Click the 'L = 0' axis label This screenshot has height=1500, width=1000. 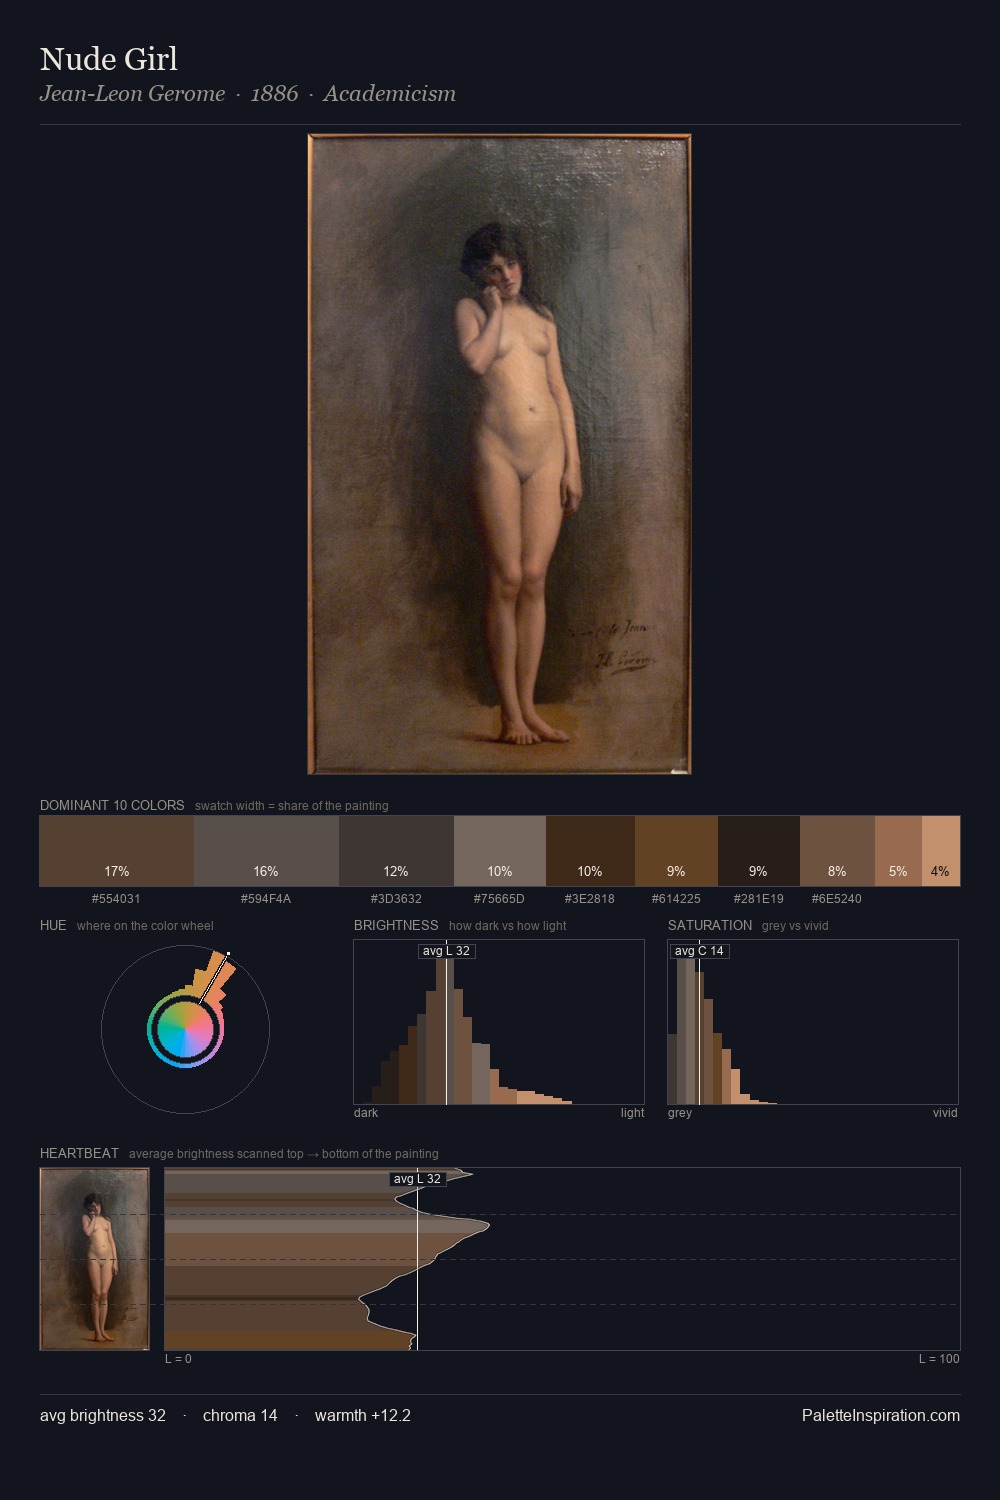pyautogui.click(x=178, y=1359)
